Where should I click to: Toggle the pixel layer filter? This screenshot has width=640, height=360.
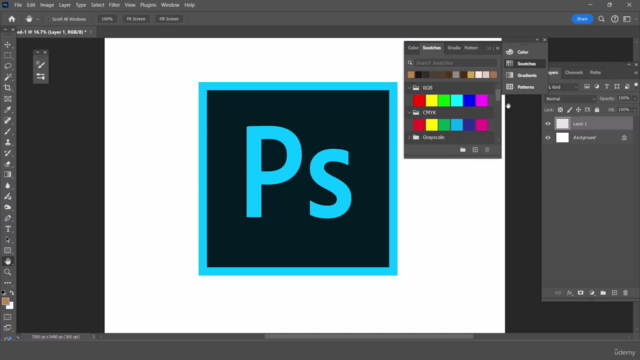[587, 87]
